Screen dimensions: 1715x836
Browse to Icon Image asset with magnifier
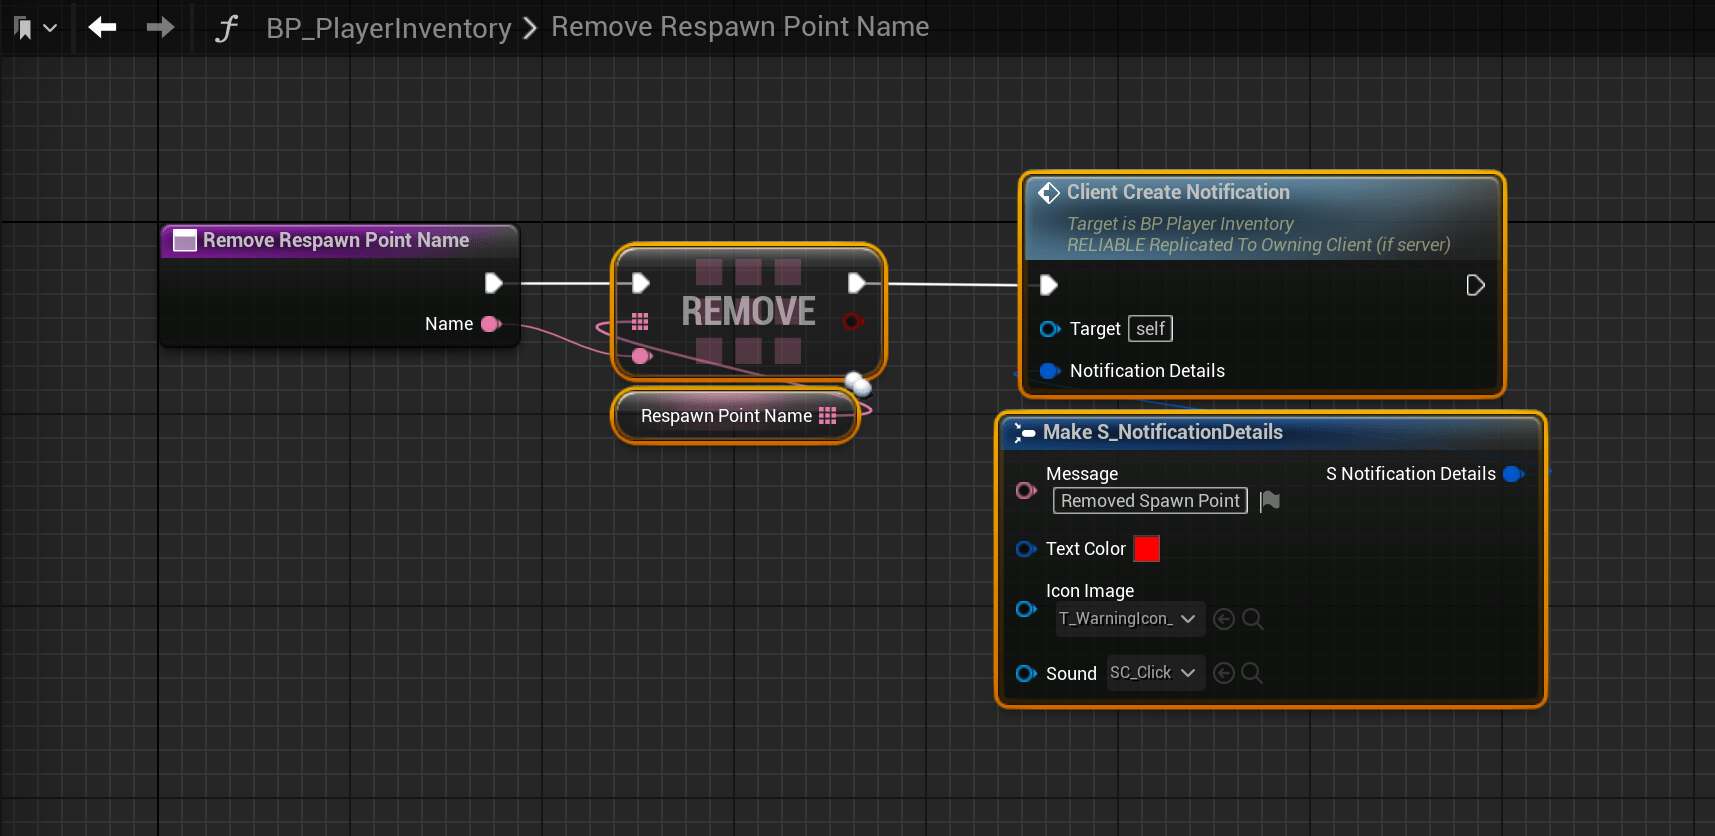(1252, 619)
